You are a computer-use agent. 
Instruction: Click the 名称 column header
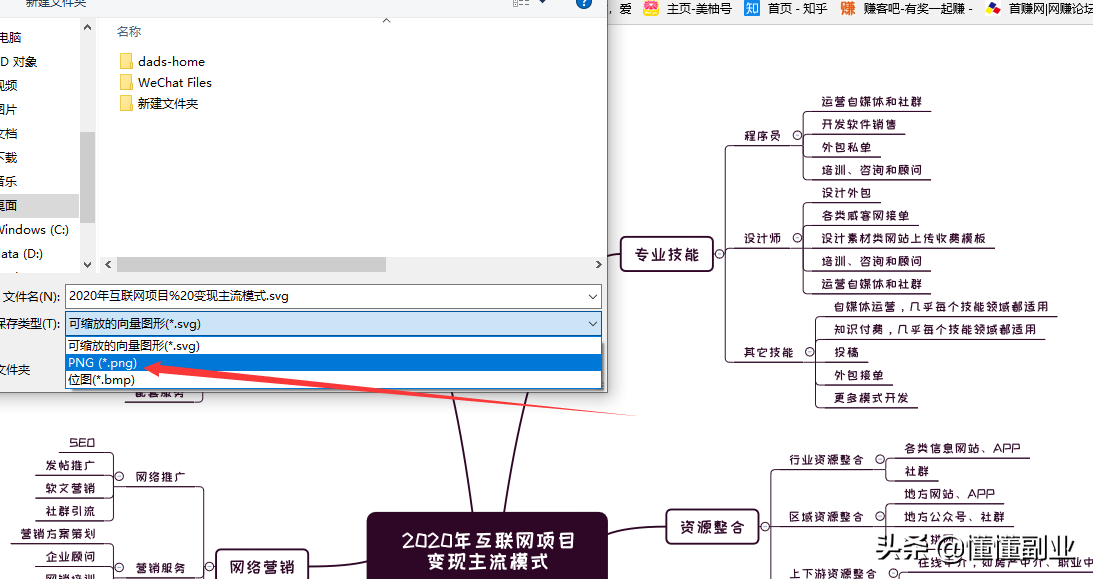(129, 32)
